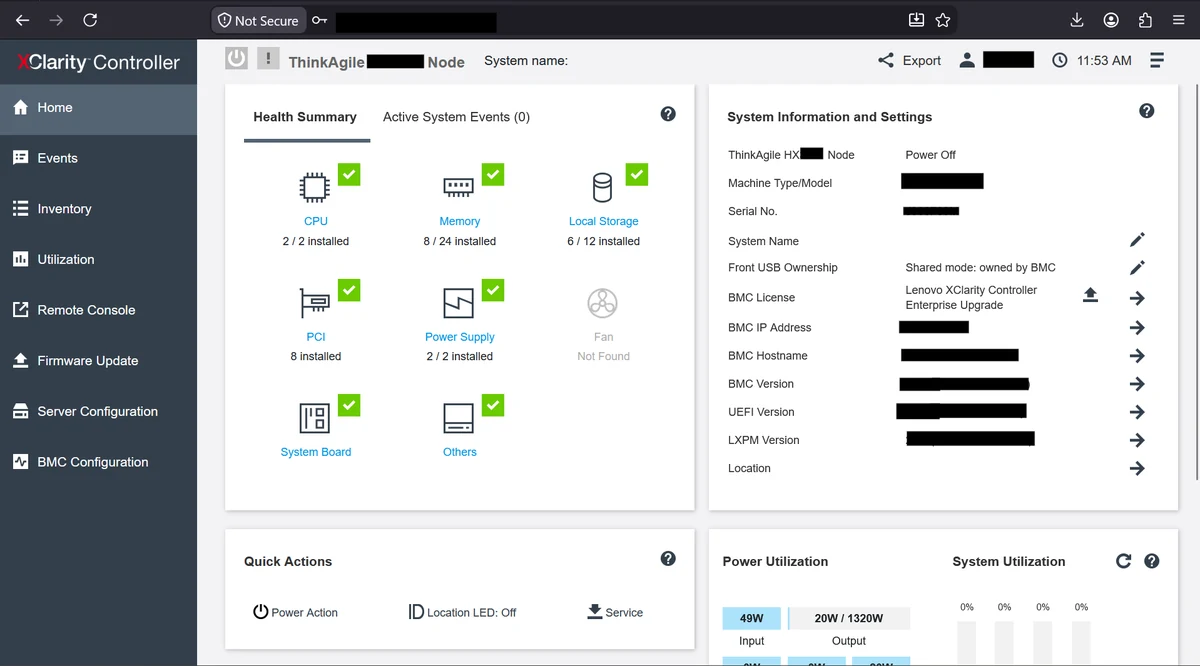Toggle the Location LED: Off control
The height and width of the screenshot is (666, 1200).
462,612
